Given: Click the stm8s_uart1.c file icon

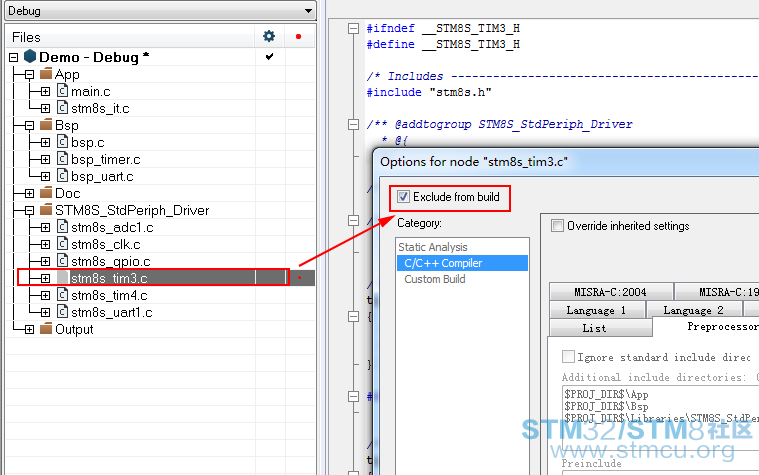Looking at the screenshot, I should [62, 311].
